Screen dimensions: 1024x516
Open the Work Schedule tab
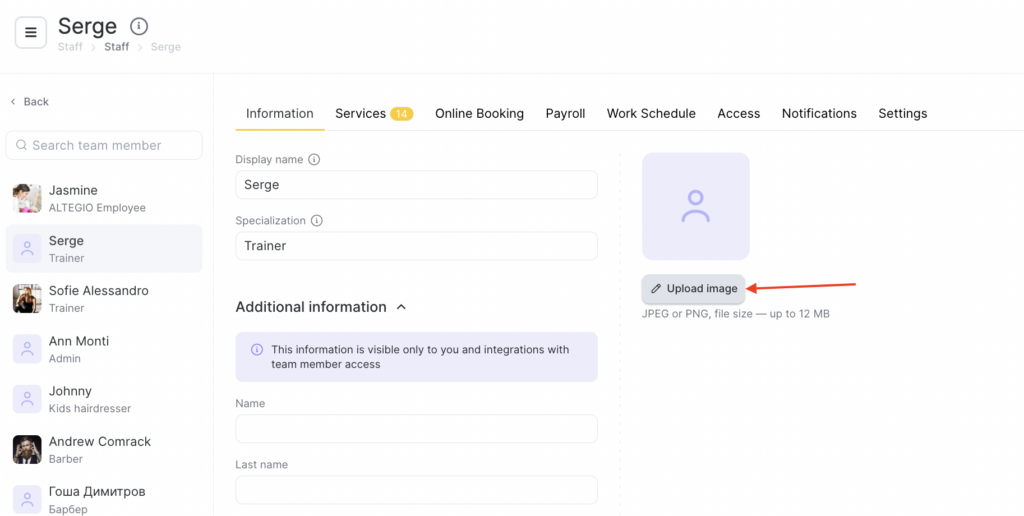[650, 114]
